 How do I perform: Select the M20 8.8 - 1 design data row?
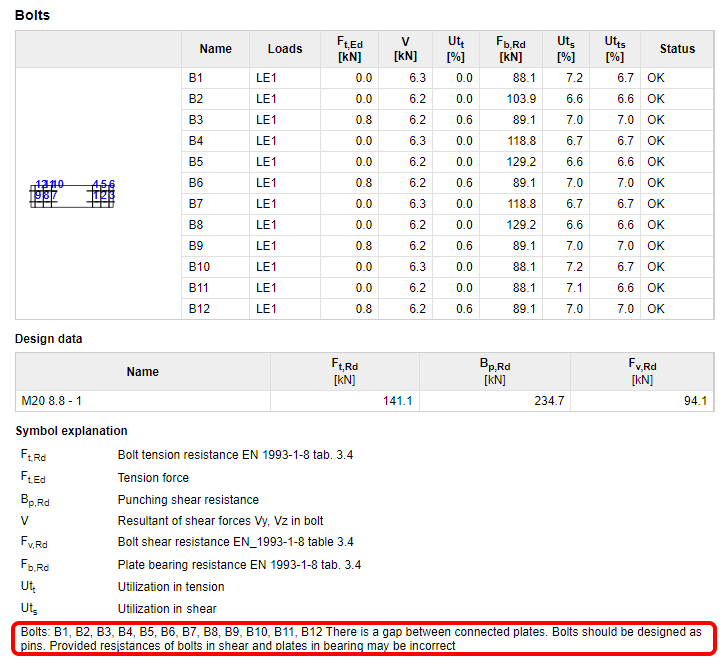(x=365, y=401)
